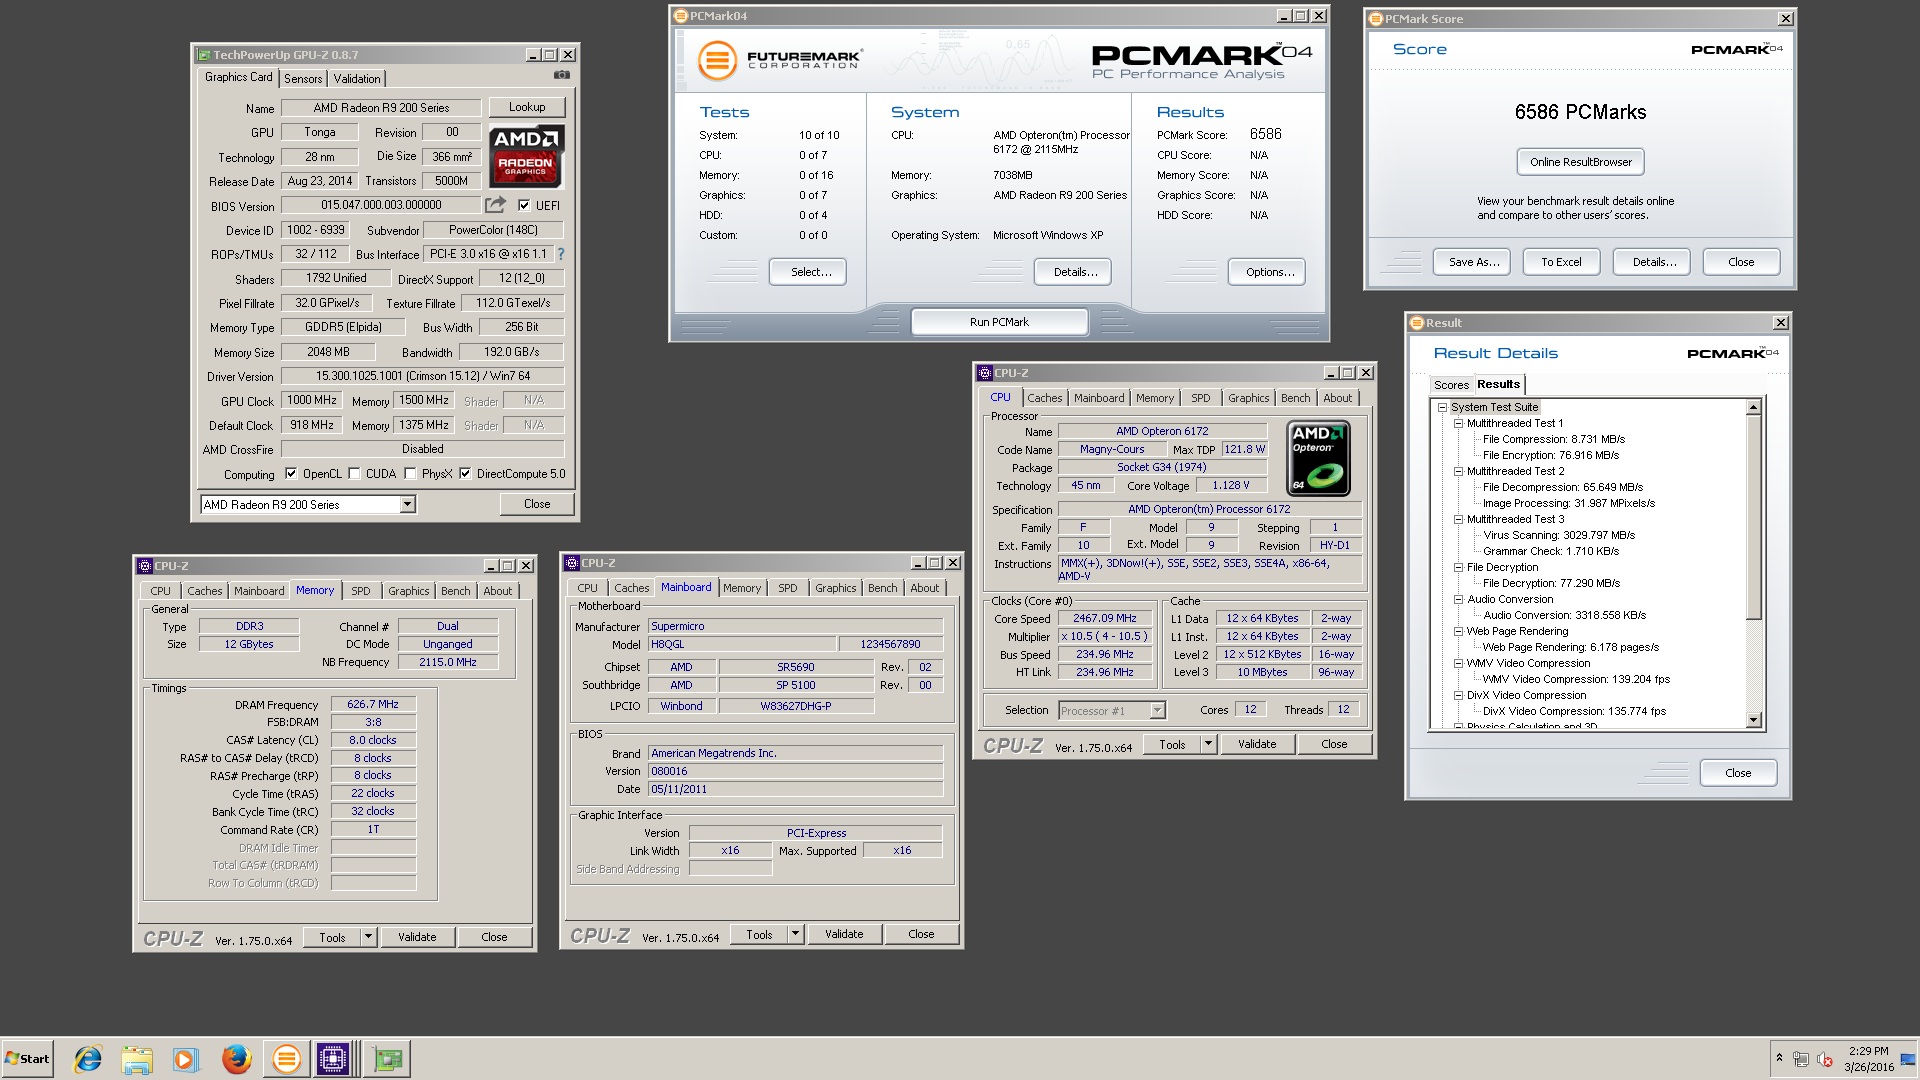Image resolution: width=1920 pixels, height=1080 pixels.
Task: Collapse the Multithreaded Test 1 node
Action: pyautogui.click(x=1458, y=423)
